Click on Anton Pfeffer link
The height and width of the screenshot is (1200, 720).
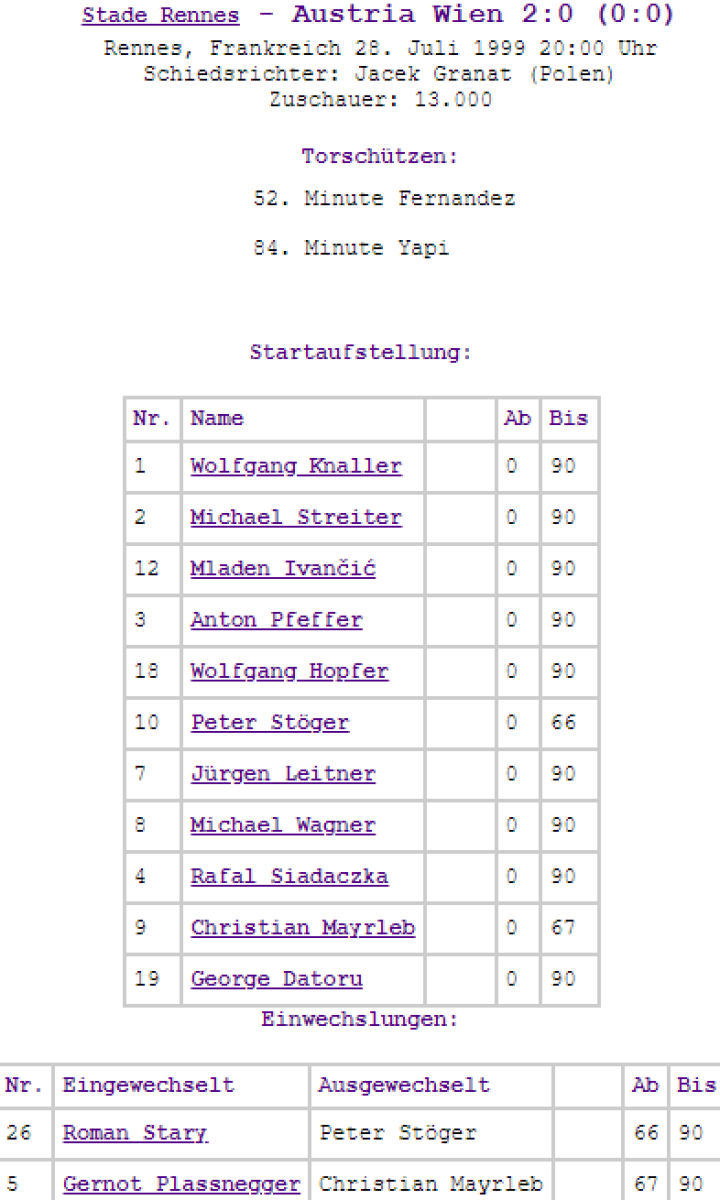(x=276, y=620)
